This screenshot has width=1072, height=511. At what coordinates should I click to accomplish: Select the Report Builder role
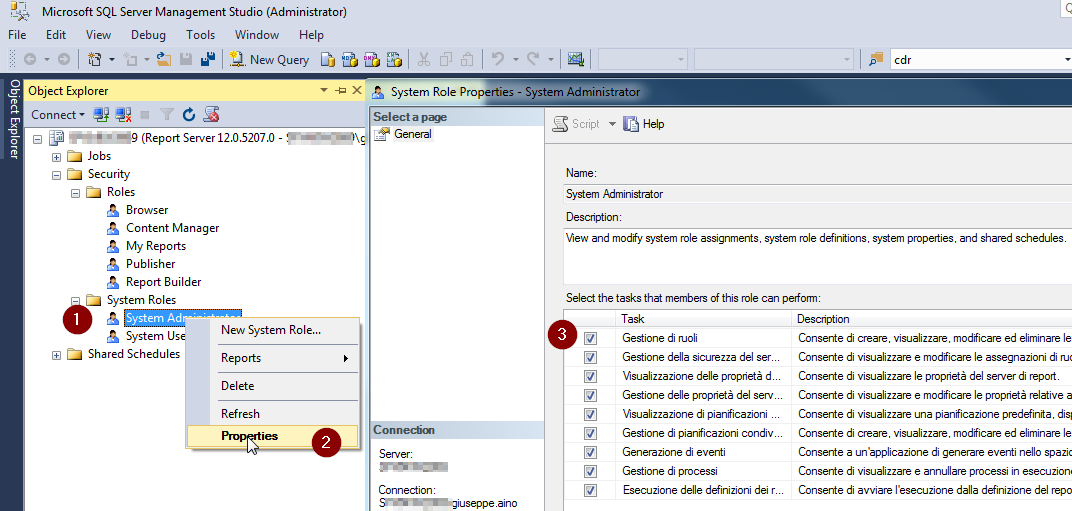[163, 282]
